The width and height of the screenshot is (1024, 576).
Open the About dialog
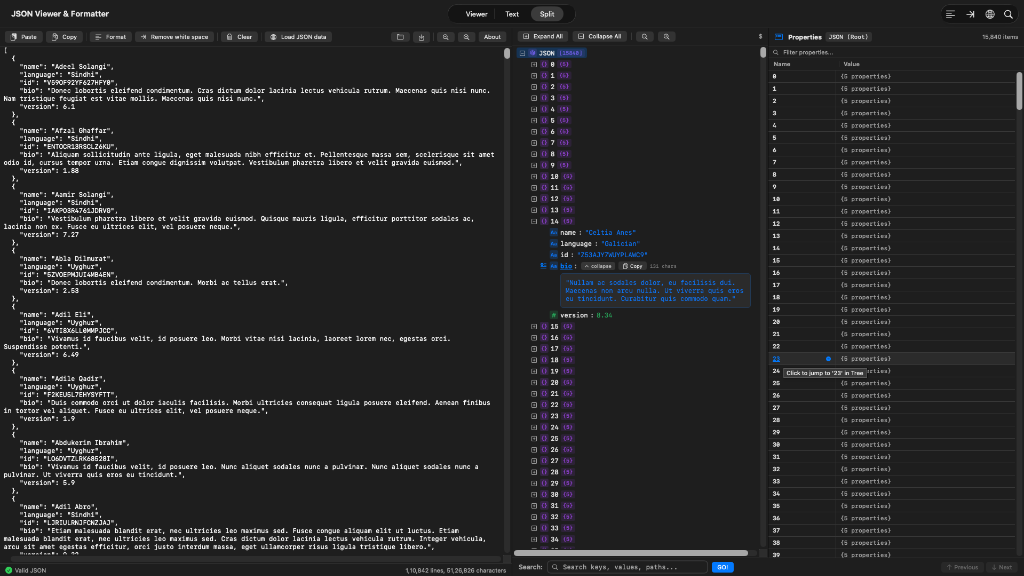pos(492,37)
